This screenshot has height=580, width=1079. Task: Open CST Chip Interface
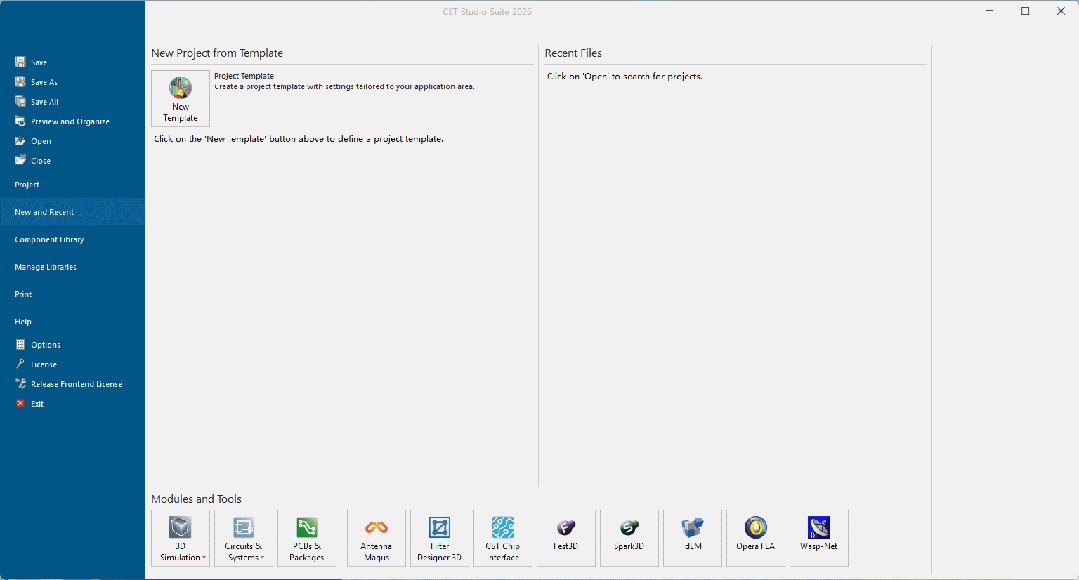coord(503,539)
